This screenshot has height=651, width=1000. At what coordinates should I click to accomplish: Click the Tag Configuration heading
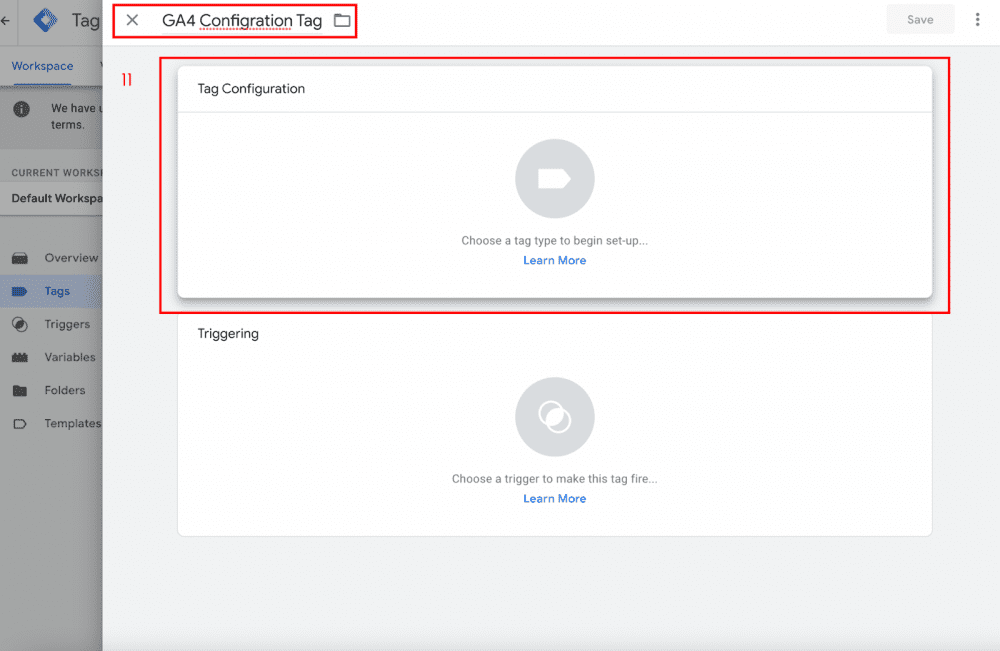tap(251, 89)
